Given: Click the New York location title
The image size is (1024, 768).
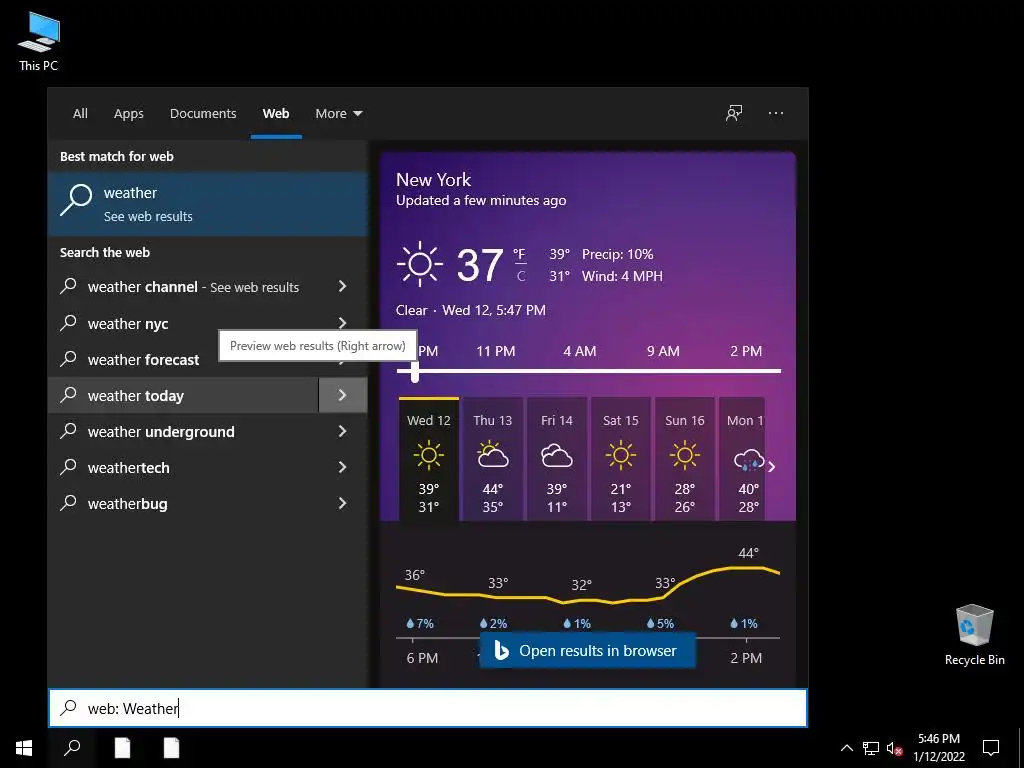Looking at the screenshot, I should pos(434,180).
